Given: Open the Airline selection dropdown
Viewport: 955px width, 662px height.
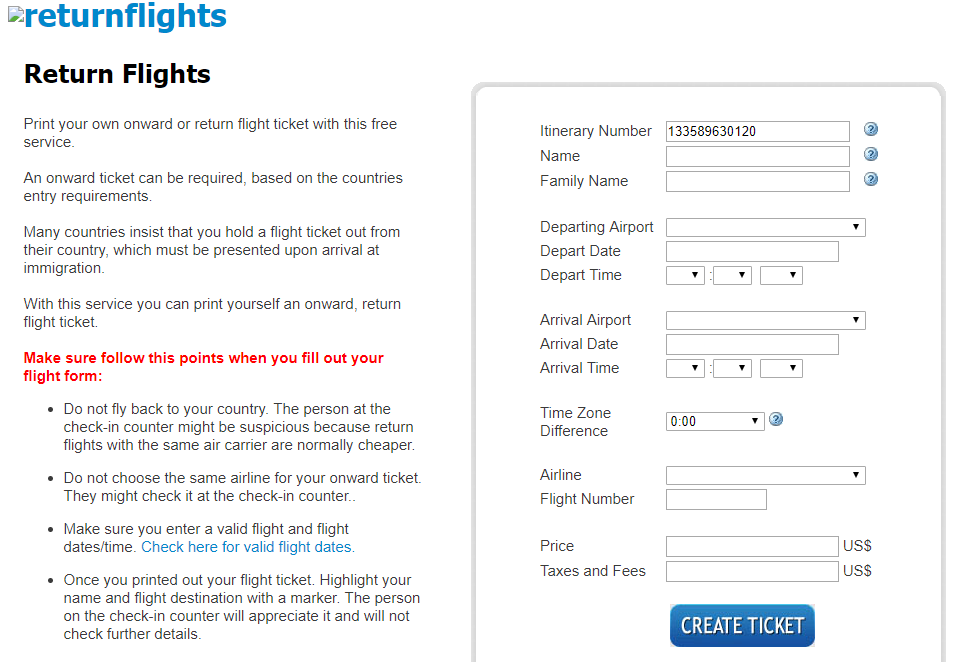Looking at the screenshot, I should pyautogui.click(x=765, y=475).
